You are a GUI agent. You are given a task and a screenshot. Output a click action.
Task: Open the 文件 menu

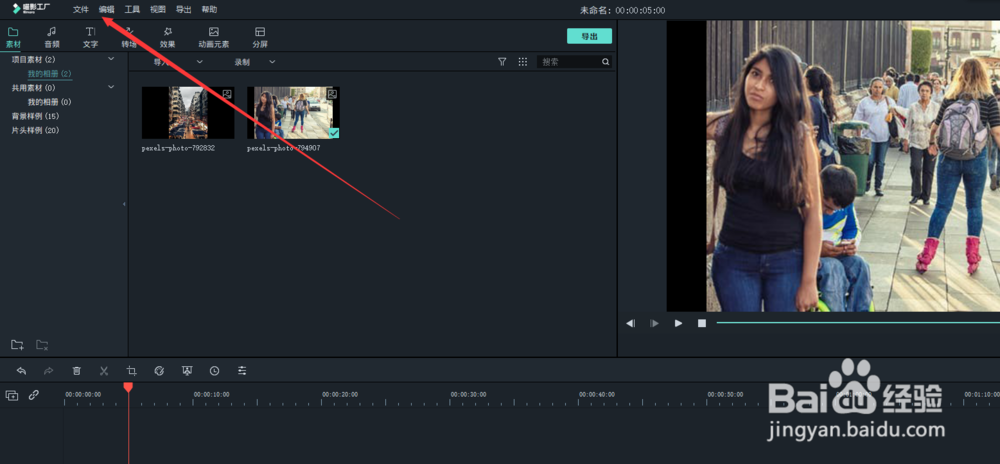pyautogui.click(x=80, y=10)
